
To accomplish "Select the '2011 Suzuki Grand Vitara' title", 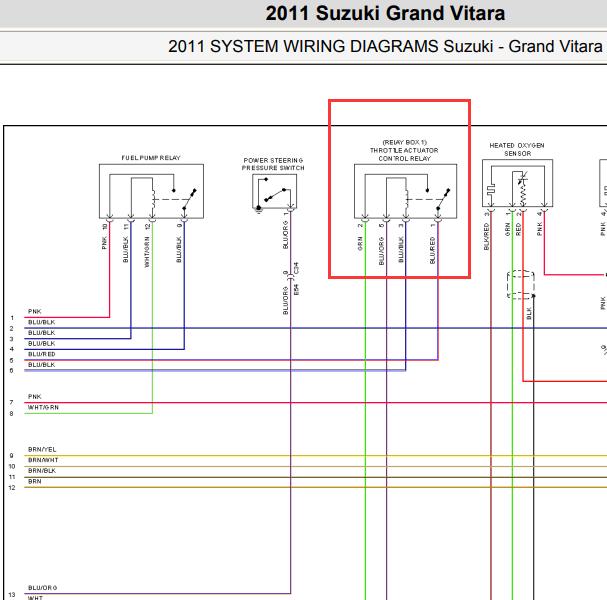I will coord(385,13).
